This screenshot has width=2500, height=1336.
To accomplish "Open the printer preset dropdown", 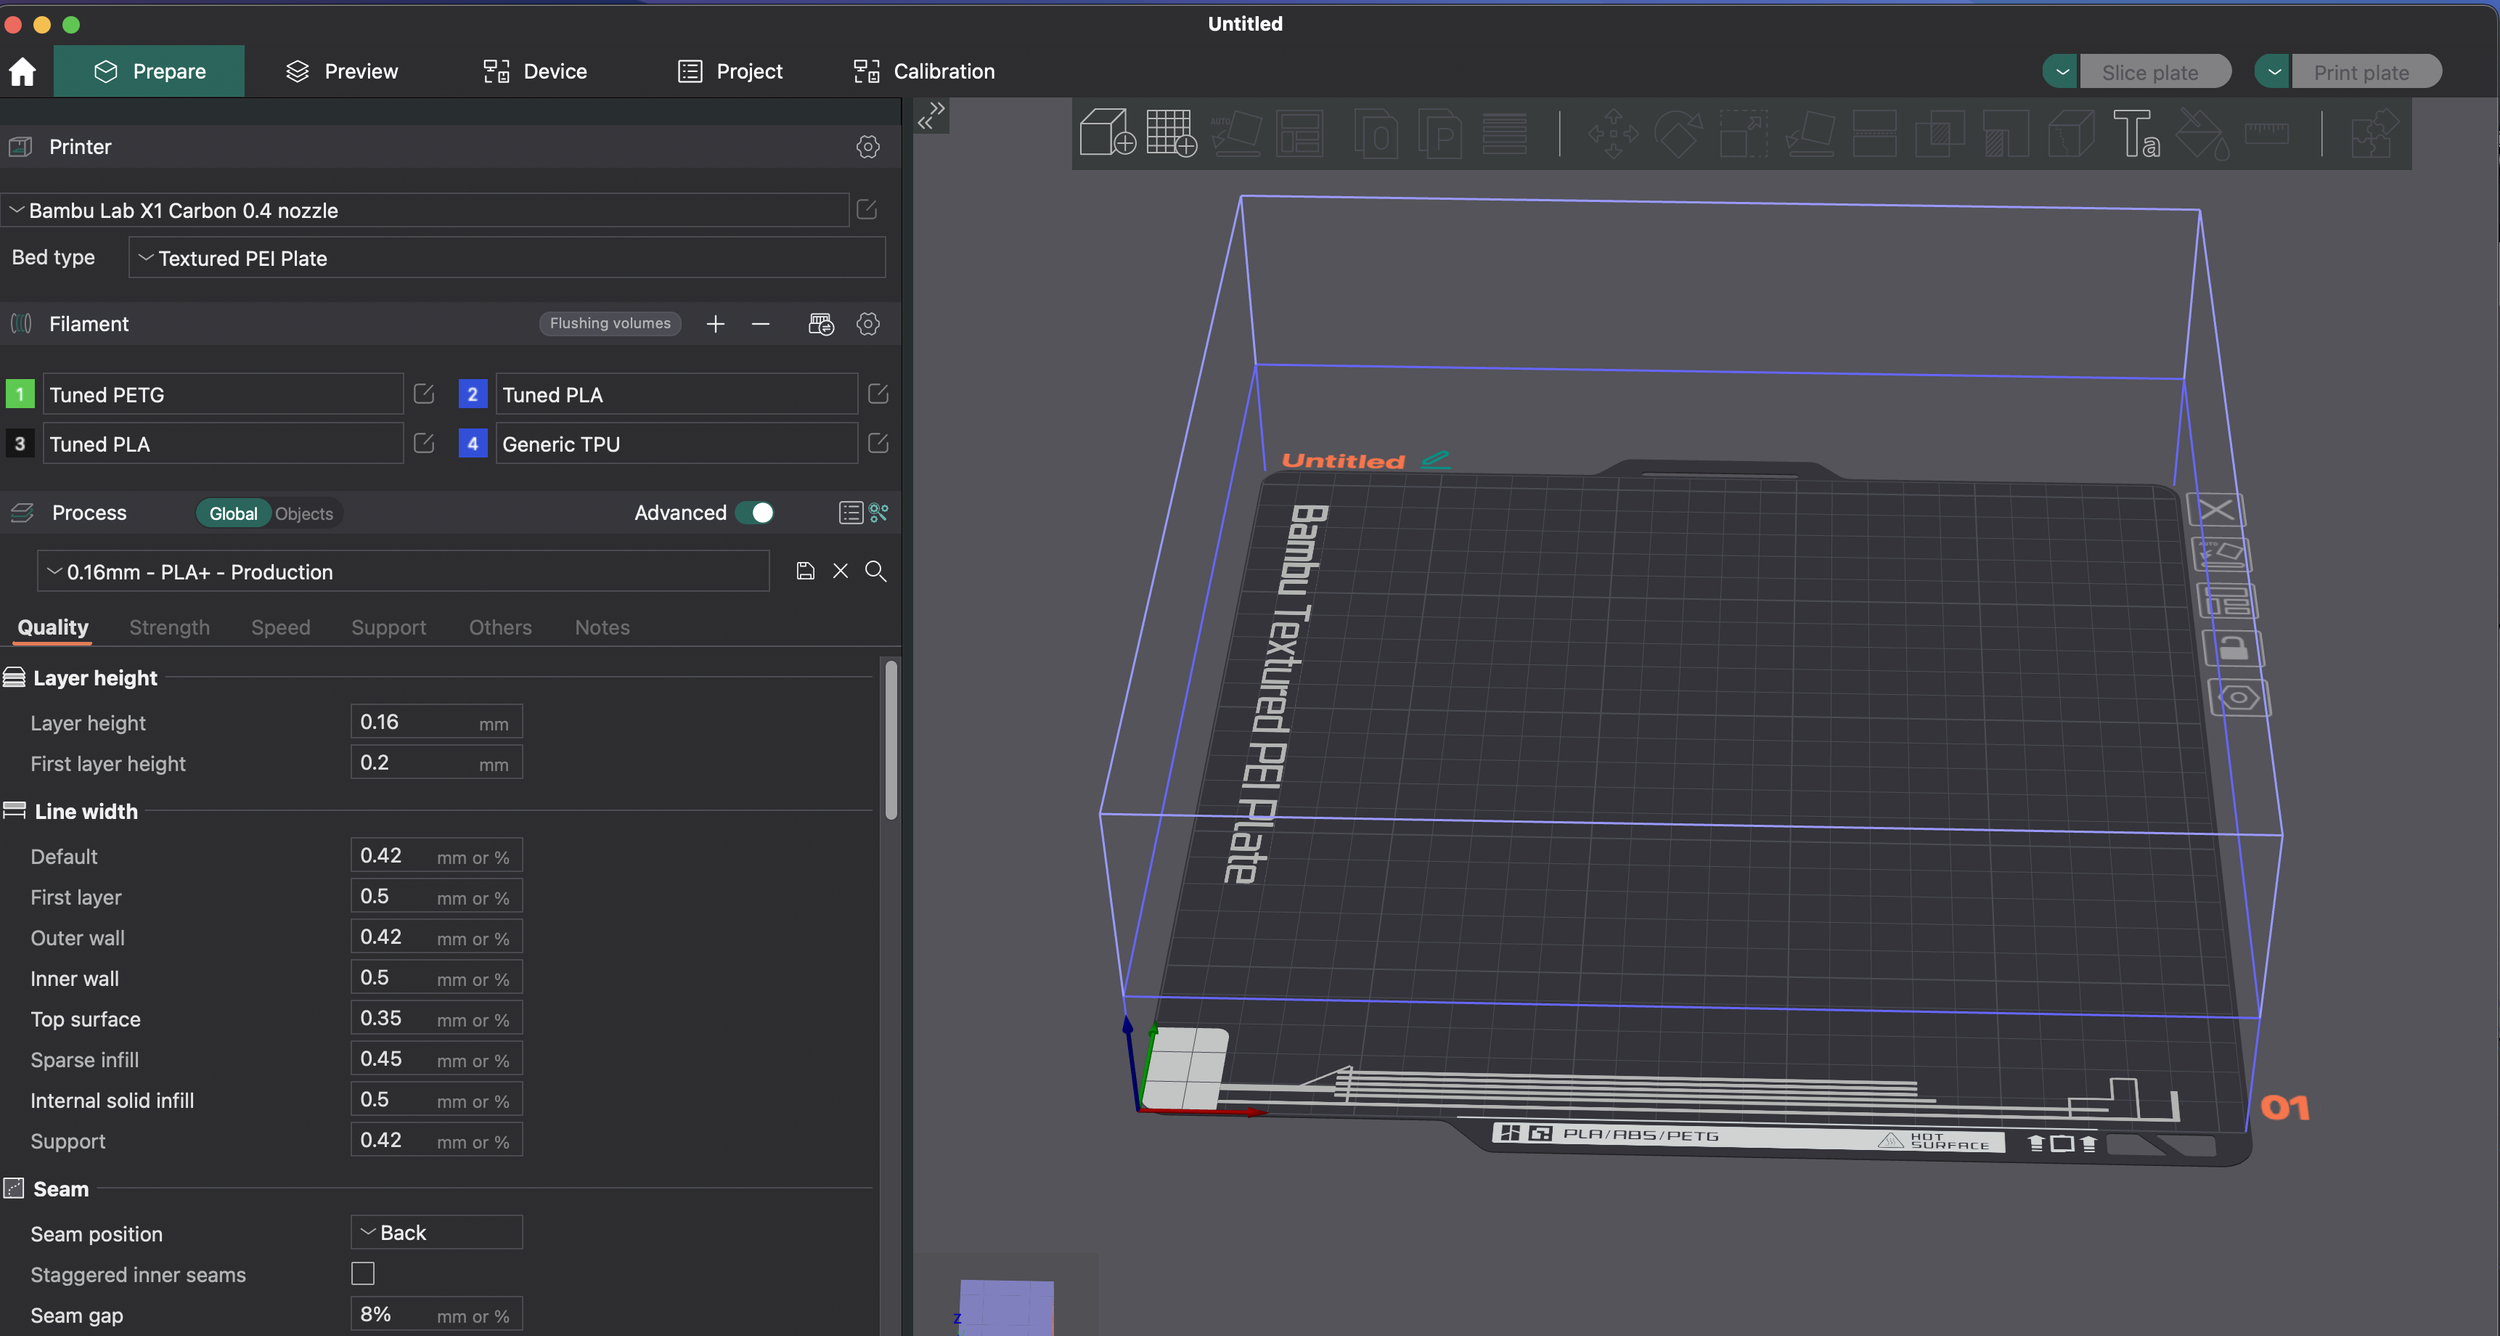I will coord(425,210).
